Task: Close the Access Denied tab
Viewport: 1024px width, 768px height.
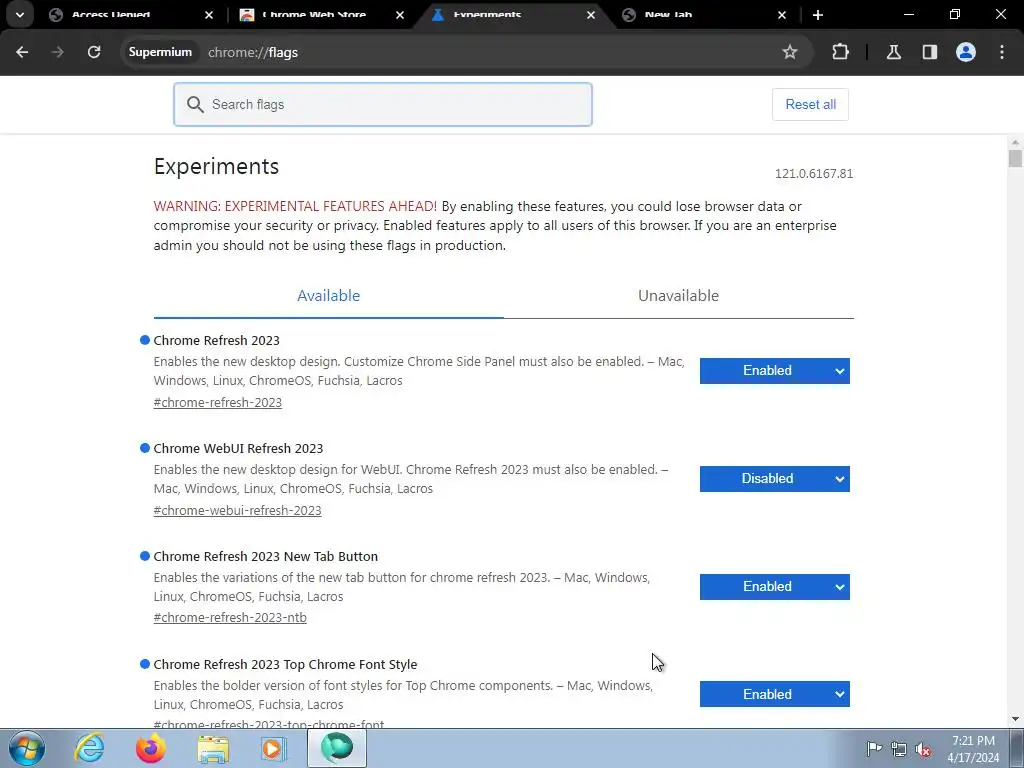Action: pos(209,14)
